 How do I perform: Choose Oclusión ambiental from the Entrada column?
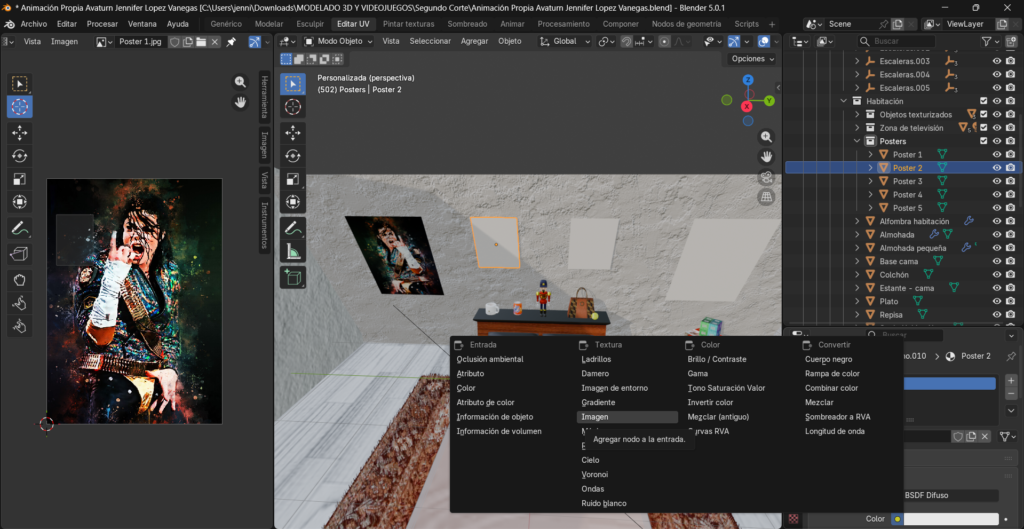(x=490, y=359)
